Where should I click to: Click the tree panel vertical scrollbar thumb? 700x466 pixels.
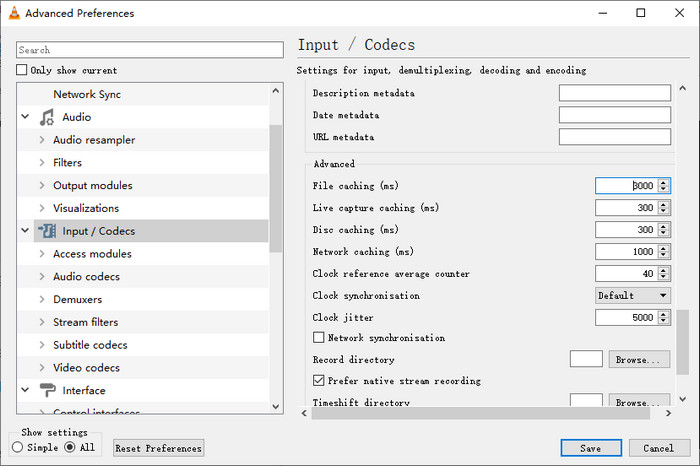(276, 189)
